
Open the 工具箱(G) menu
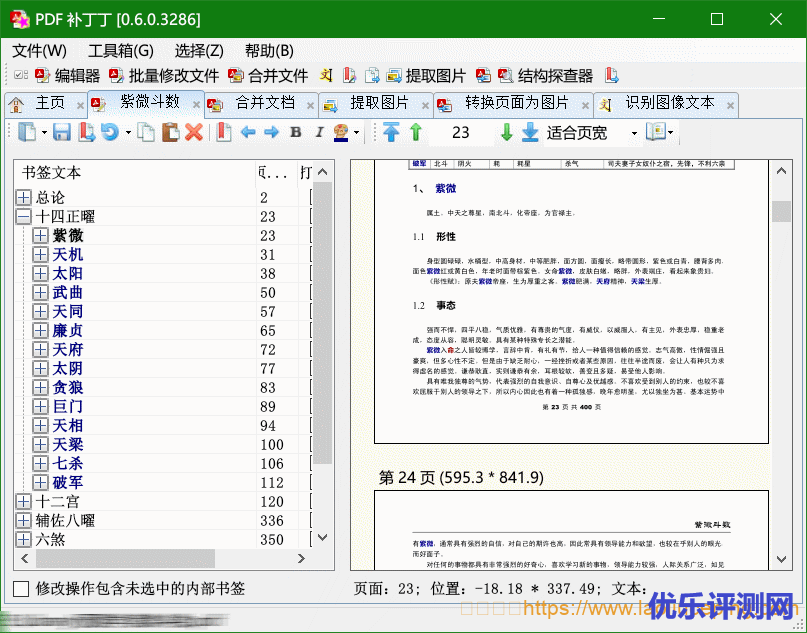click(x=120, y=51)
